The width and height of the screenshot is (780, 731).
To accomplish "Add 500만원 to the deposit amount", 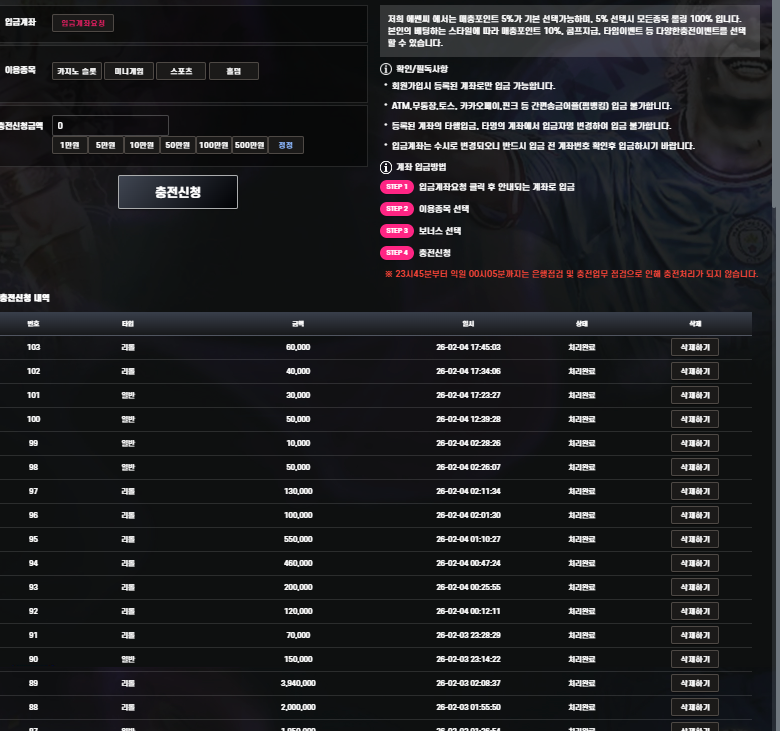I will pos(250,145).
